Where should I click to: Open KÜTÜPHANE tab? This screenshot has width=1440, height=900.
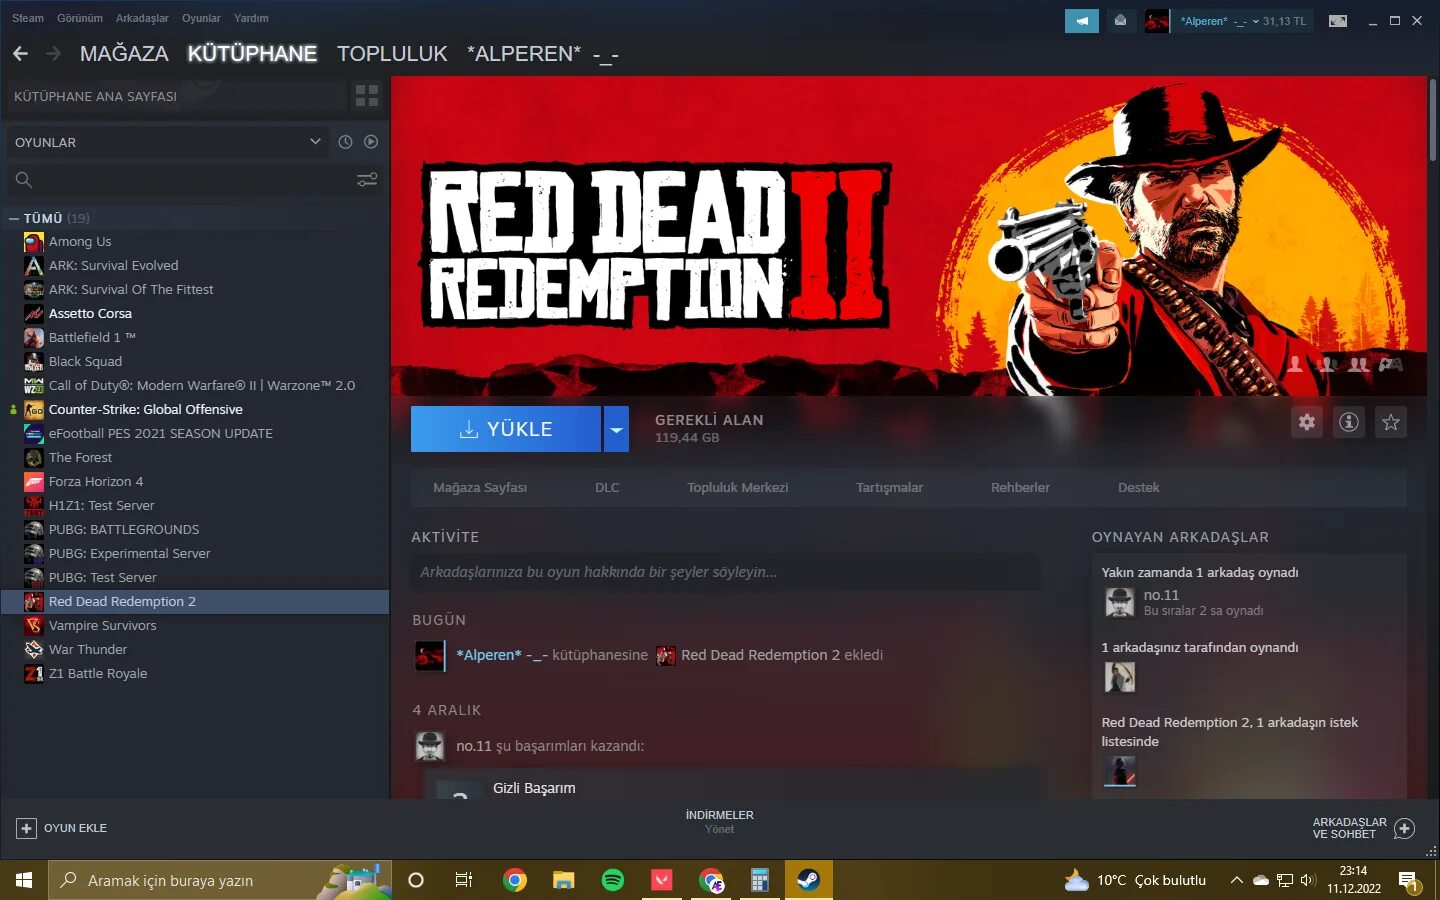252,54
